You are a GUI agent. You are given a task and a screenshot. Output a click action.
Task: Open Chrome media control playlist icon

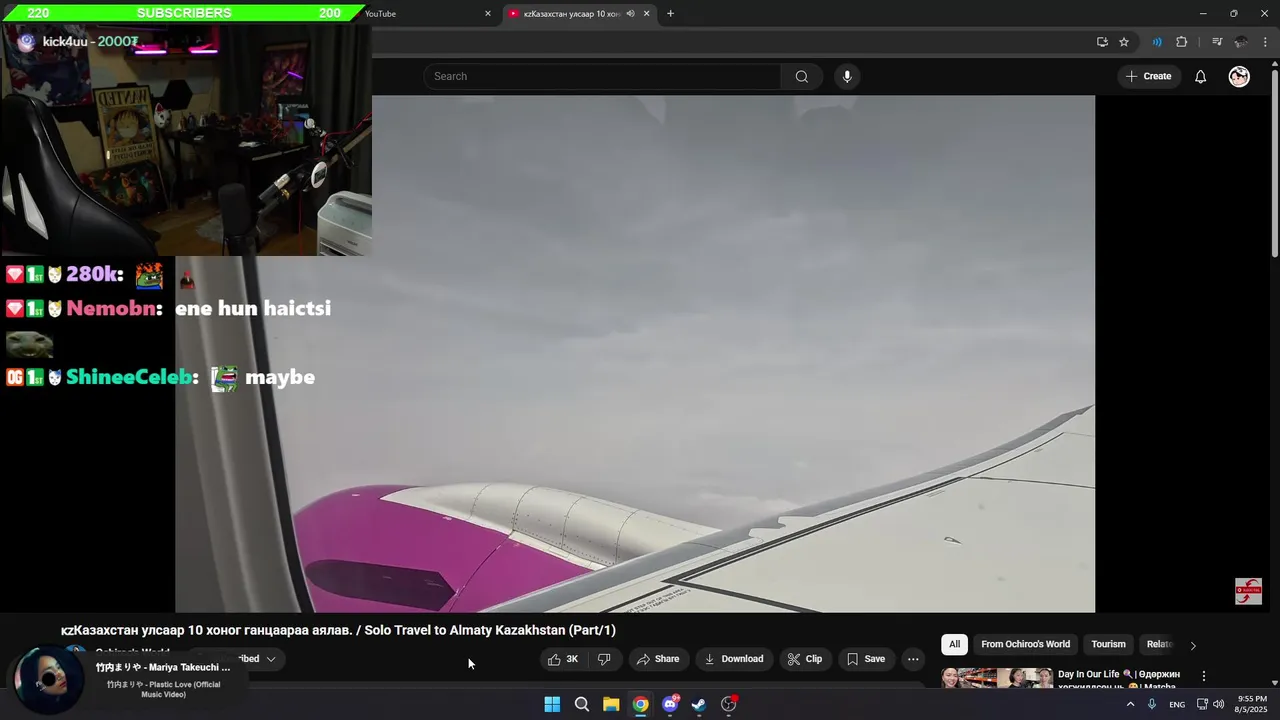click(1217, 42)
